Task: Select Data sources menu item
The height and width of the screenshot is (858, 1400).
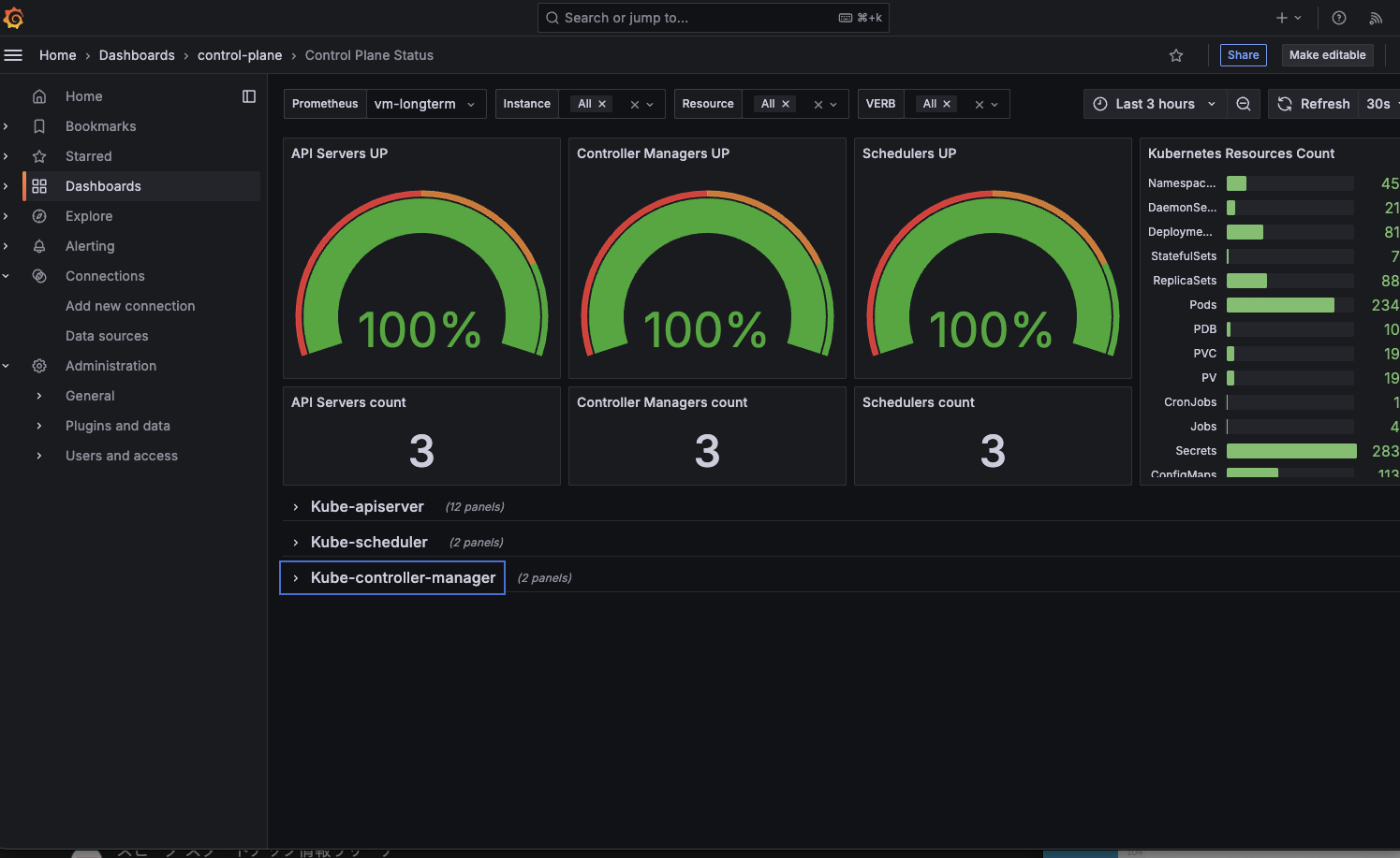Action: pos(107,336)
